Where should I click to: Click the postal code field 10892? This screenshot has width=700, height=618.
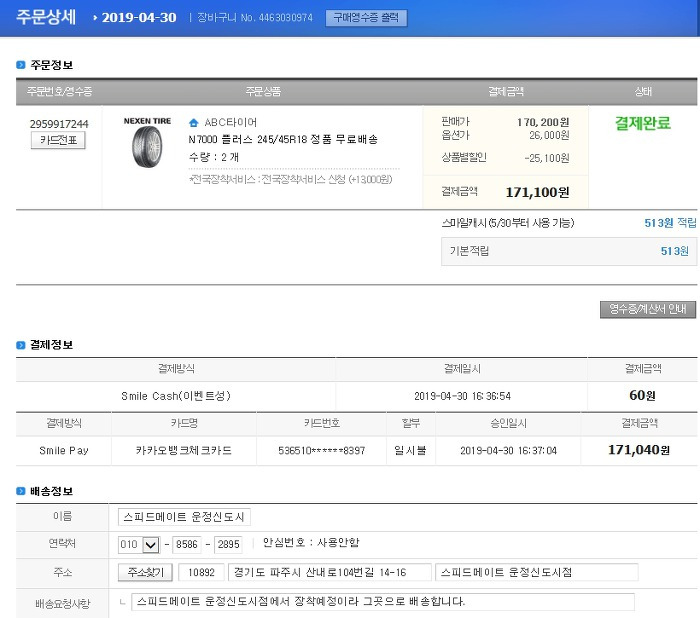[x=201, y=572]
